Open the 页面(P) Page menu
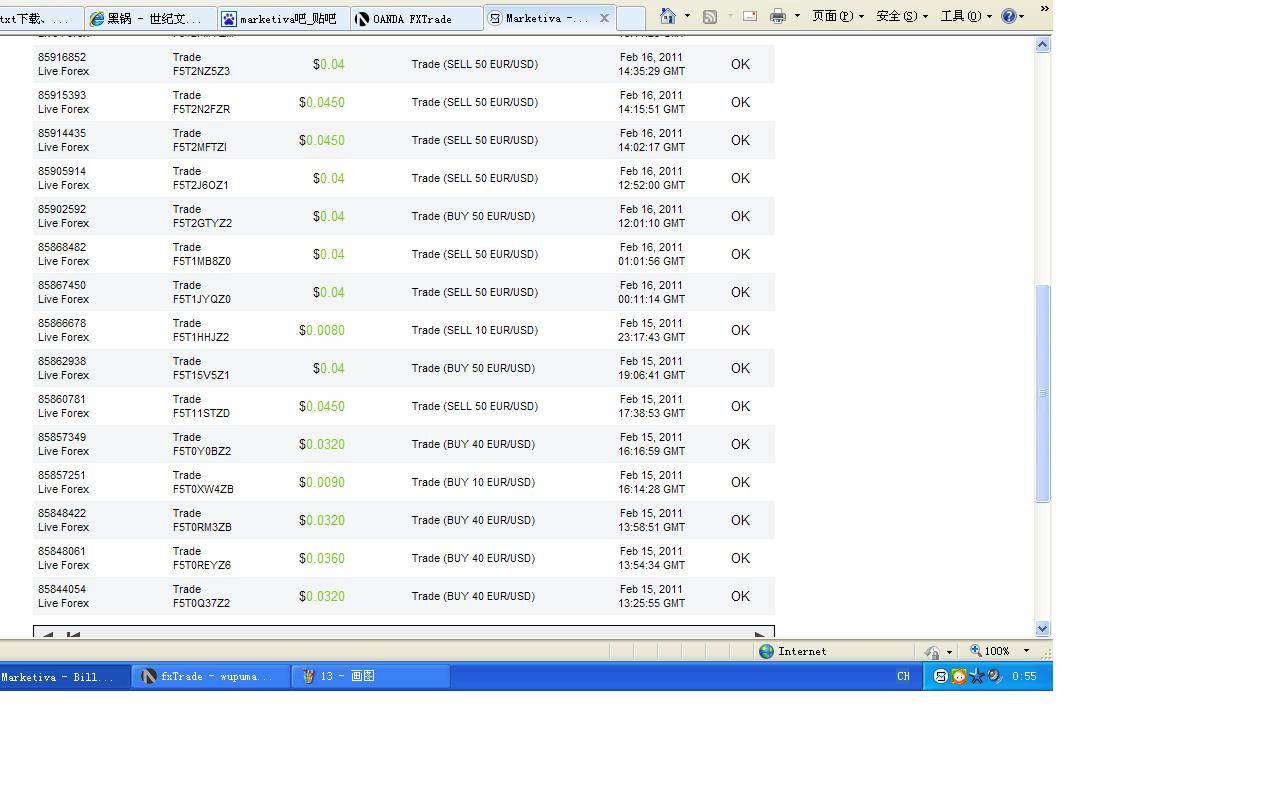 [838, 16]
